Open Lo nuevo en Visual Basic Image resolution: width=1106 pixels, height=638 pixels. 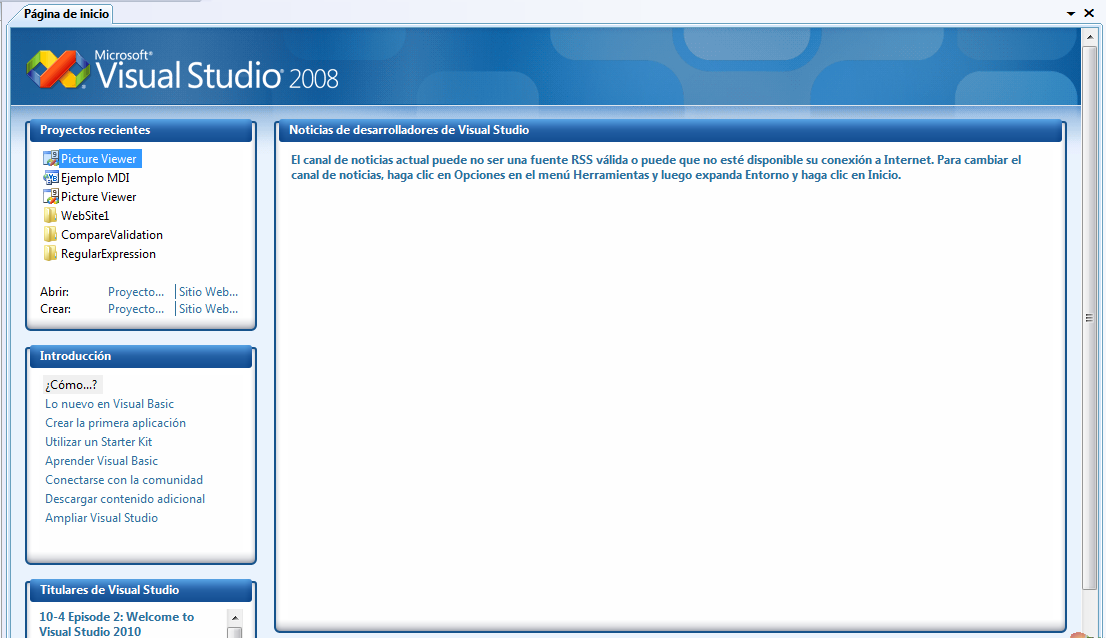(x=110, y=404)
